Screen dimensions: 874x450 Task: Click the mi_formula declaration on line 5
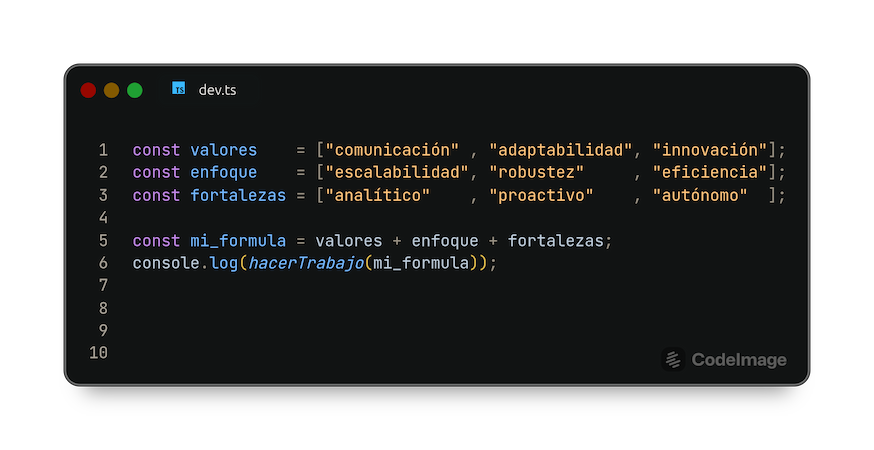click(238, 241)
